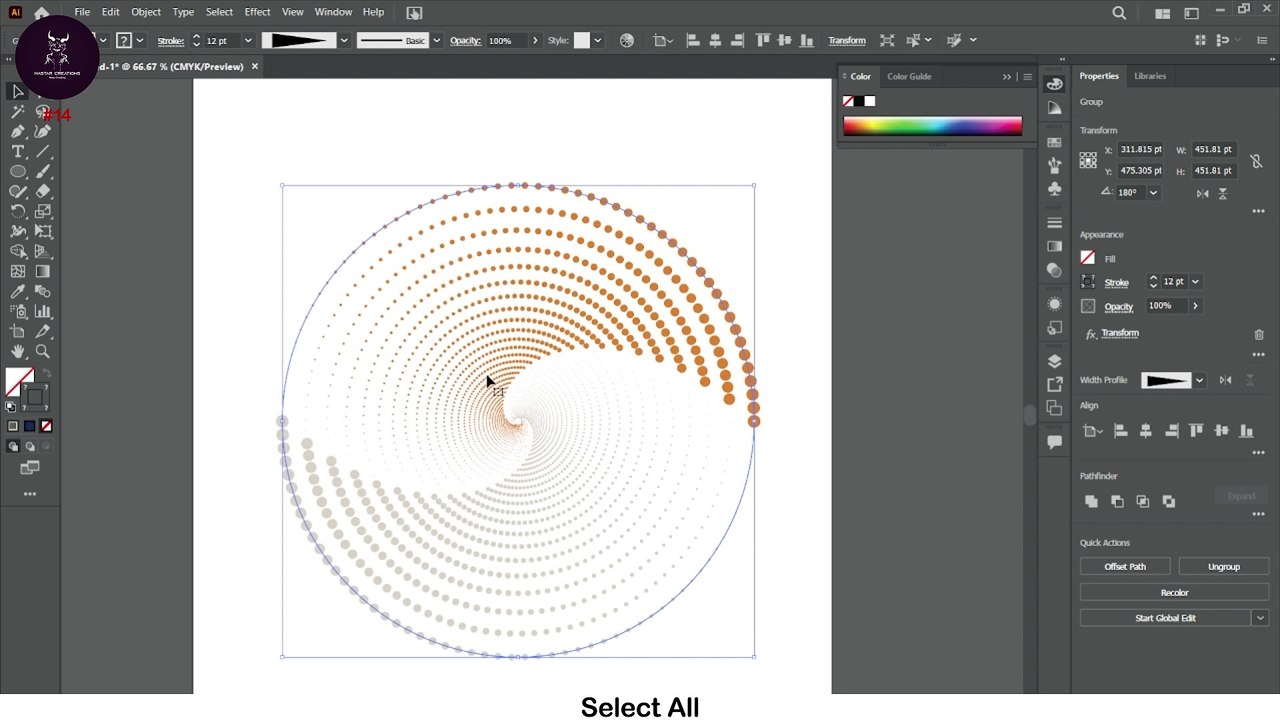Screen dimensions: 1280x720
Task: Select the Zoom tool
Action: (43, 352)
